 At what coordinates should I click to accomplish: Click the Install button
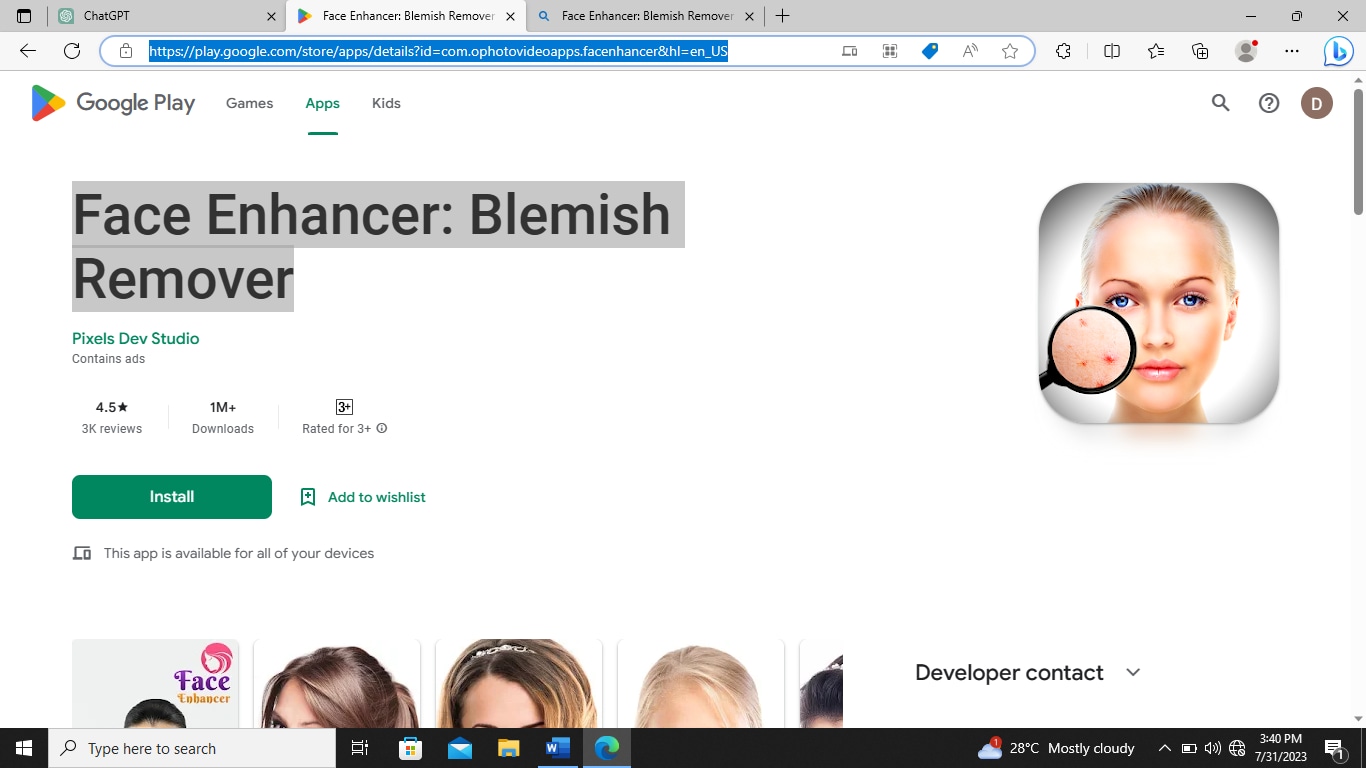coord(172,497)
